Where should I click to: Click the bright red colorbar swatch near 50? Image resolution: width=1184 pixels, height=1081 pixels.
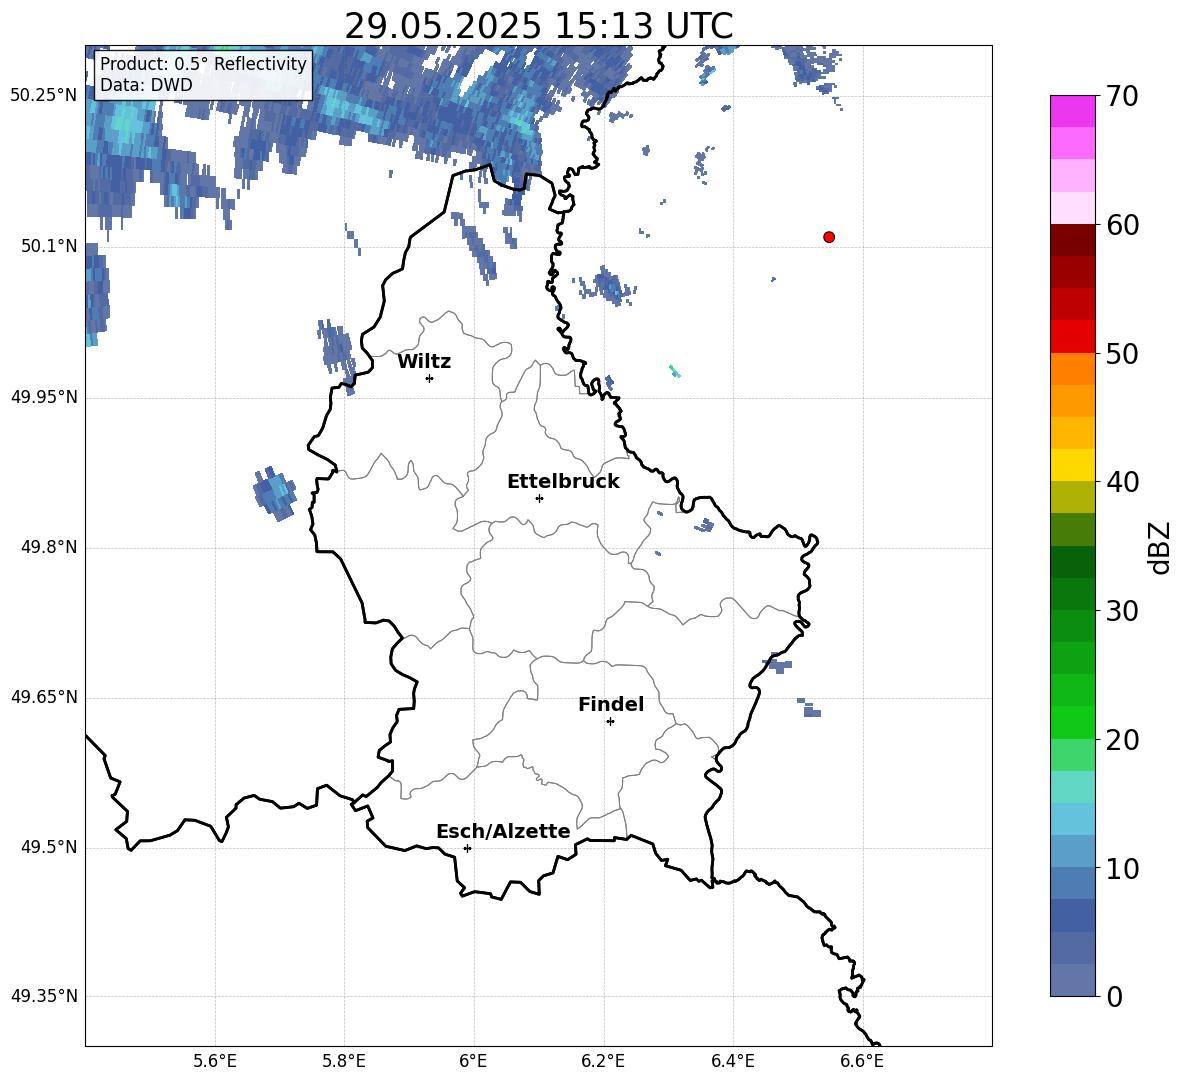tap(1072, 337)
